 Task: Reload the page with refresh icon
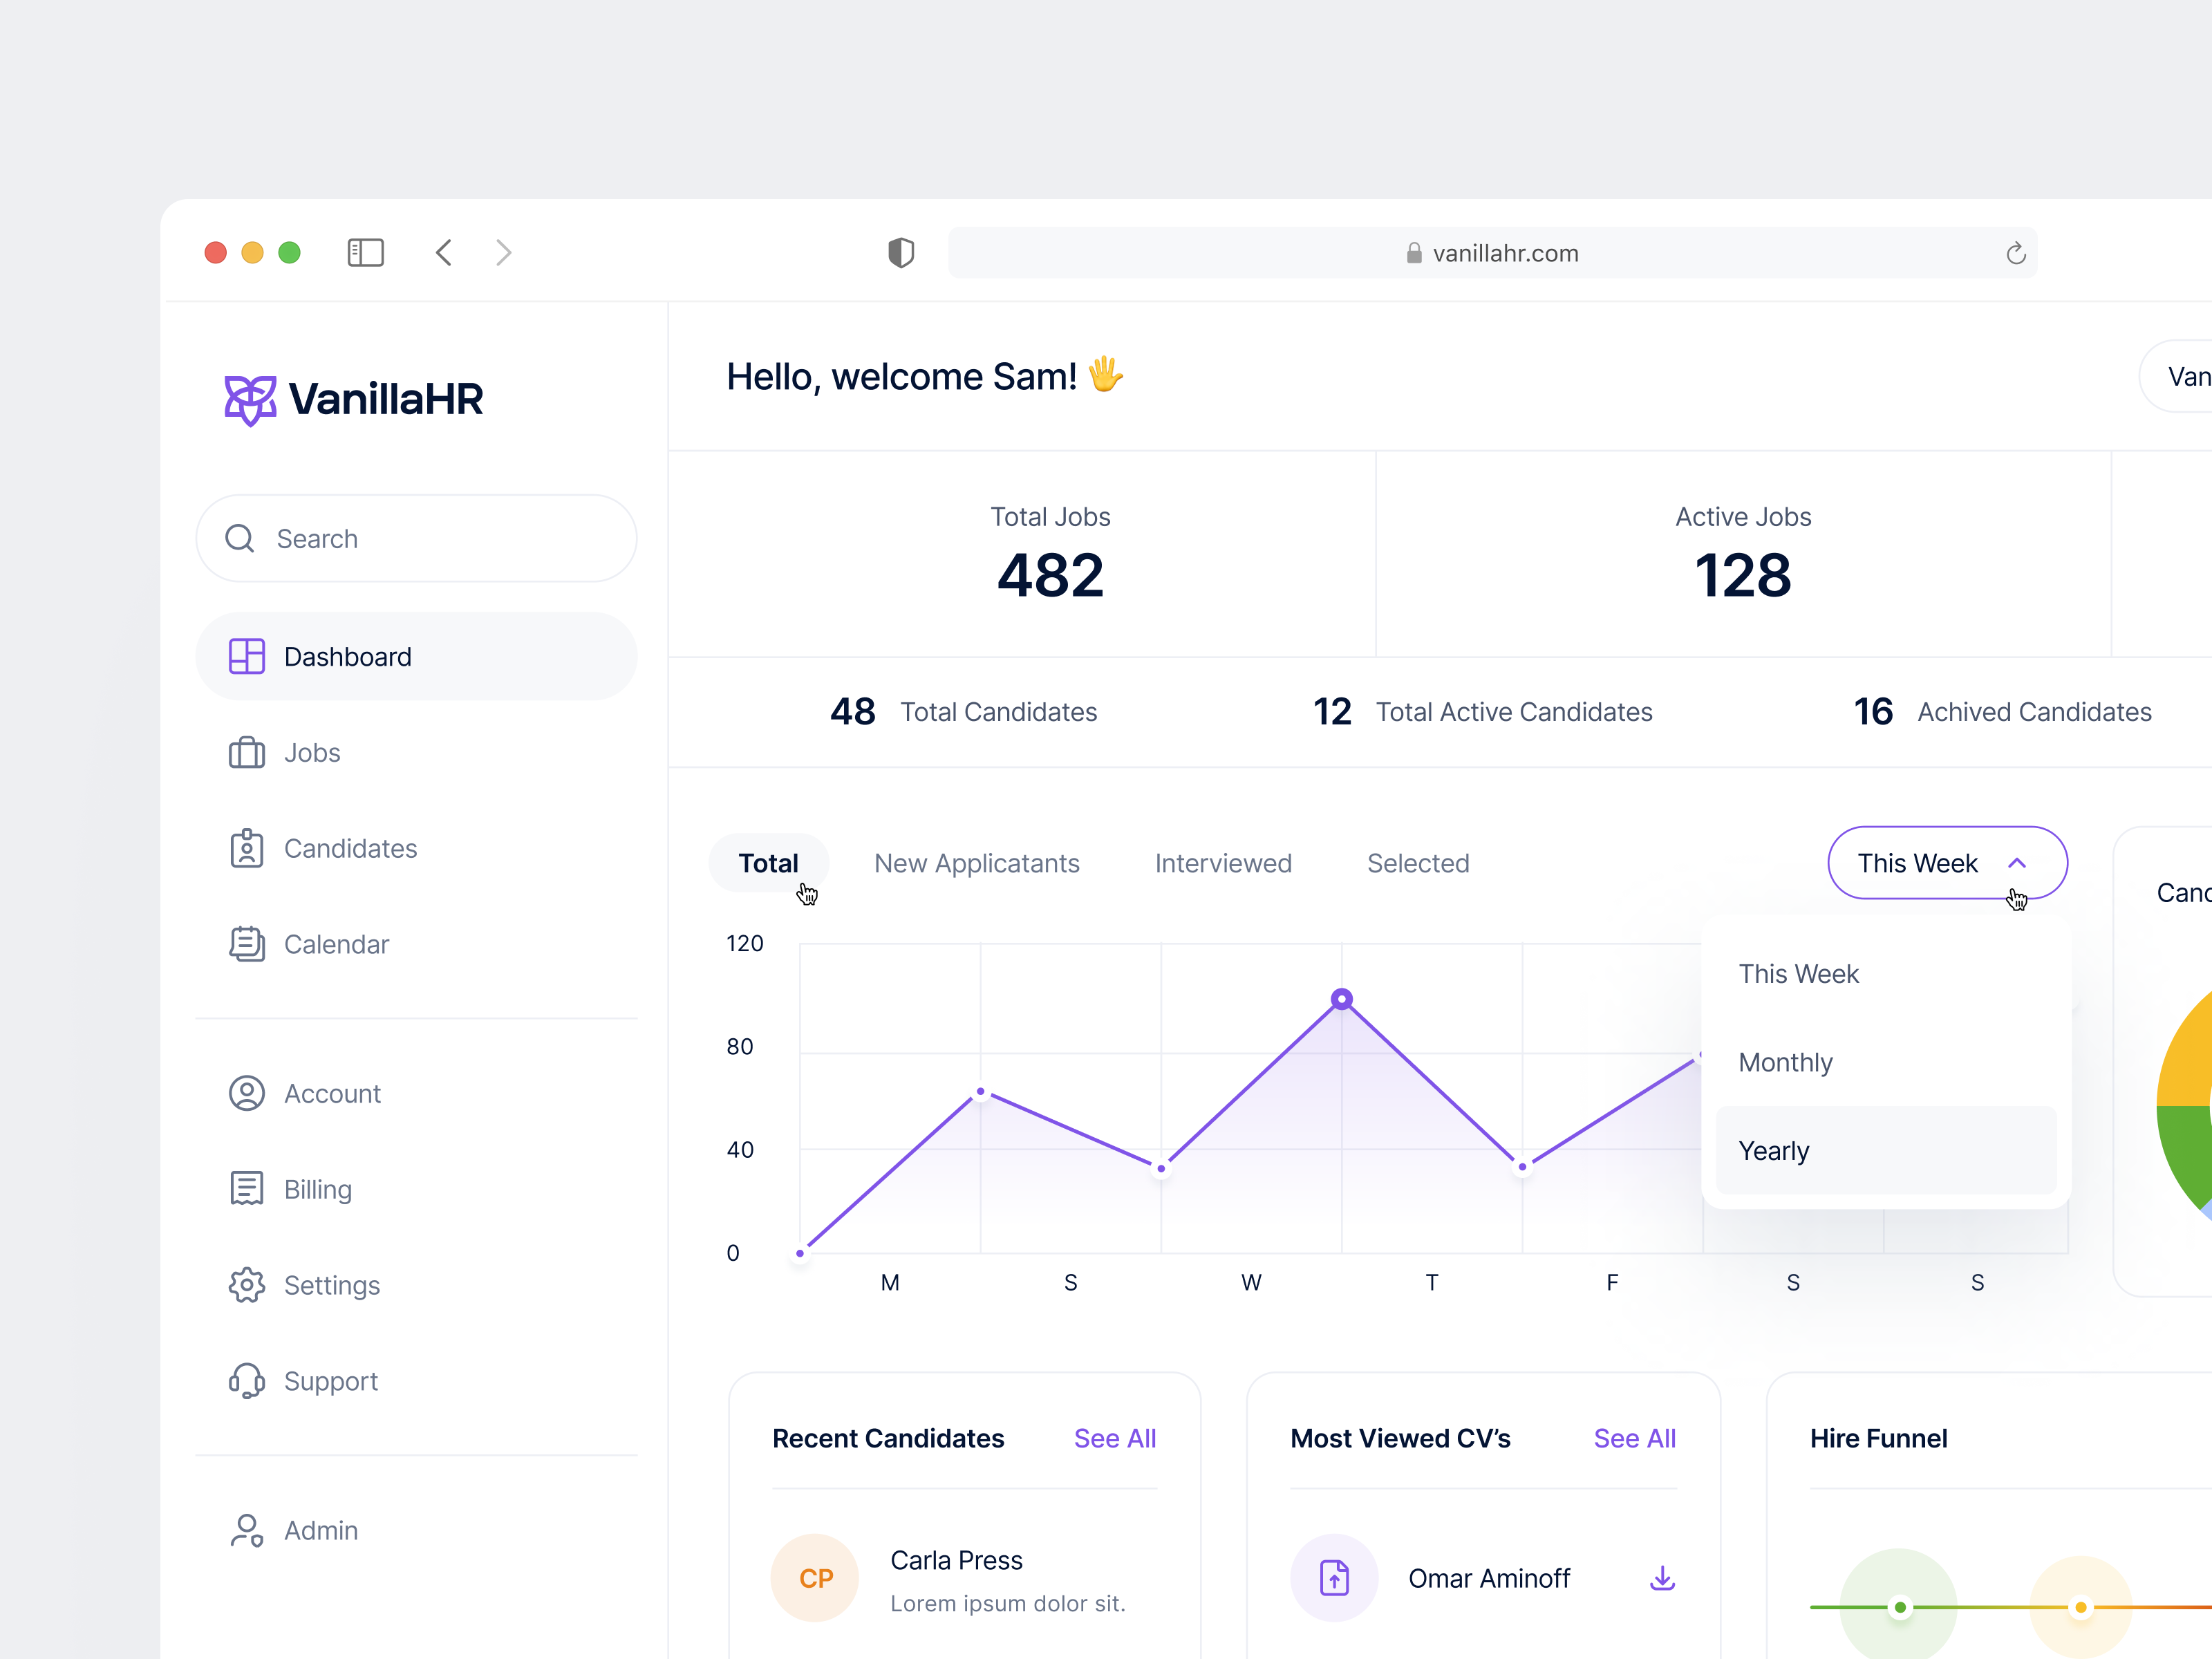coord(2016,253)
